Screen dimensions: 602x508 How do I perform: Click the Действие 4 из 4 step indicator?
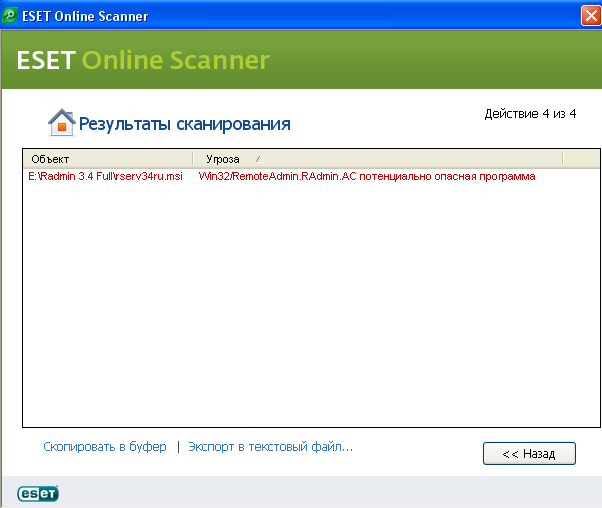[x=530, y=114]
